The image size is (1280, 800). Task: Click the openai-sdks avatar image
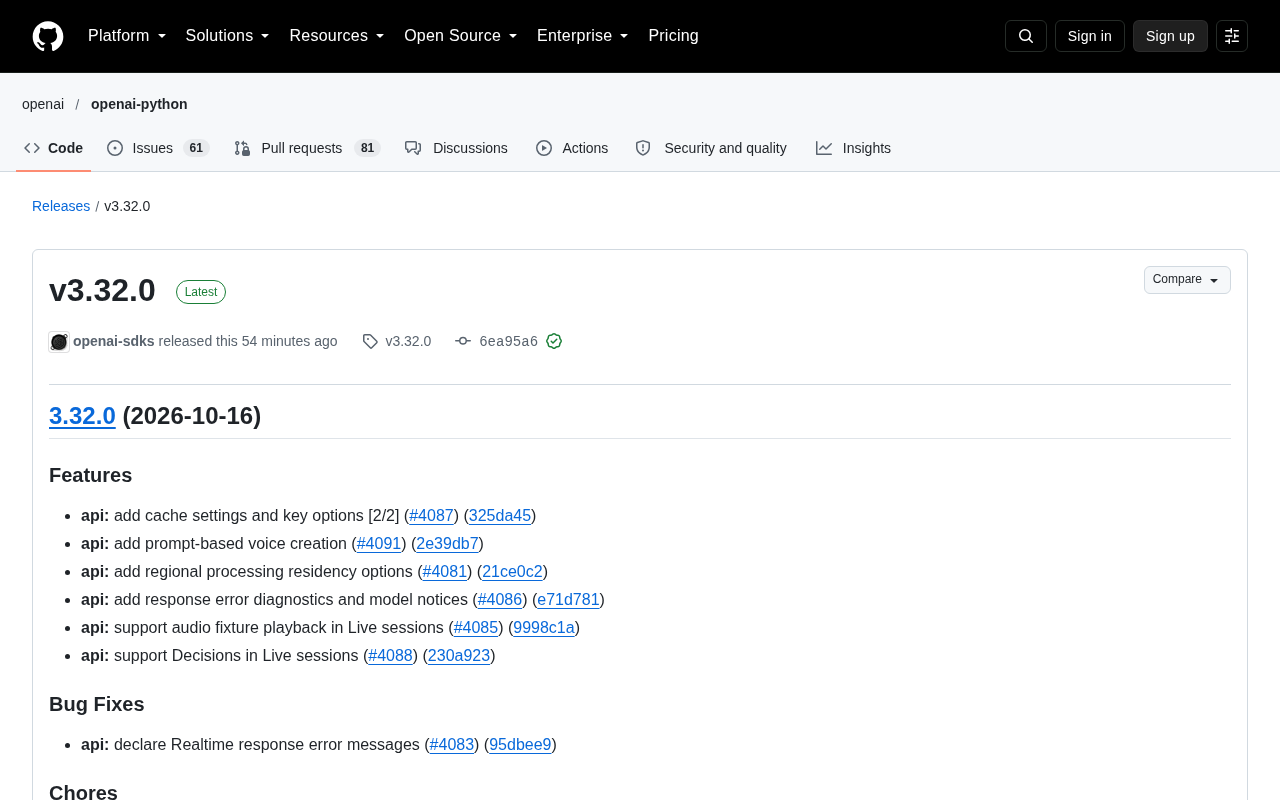pyautogui.click(x=59, y=342)
